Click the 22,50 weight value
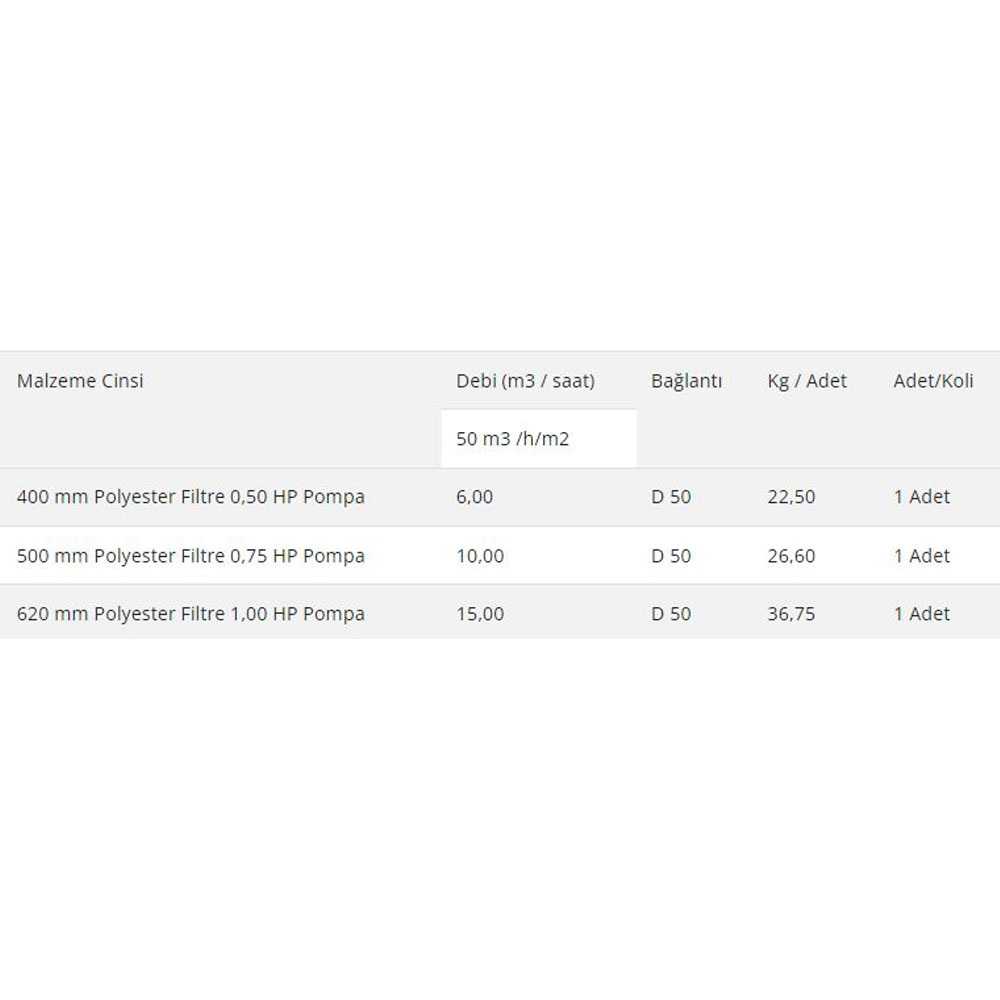1000x1000 pixels. pyautogui.click(x=791, y=497)
